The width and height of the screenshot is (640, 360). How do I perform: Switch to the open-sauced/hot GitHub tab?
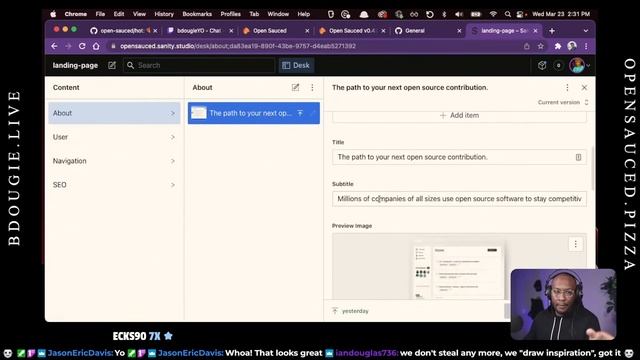tap(122, 31)
